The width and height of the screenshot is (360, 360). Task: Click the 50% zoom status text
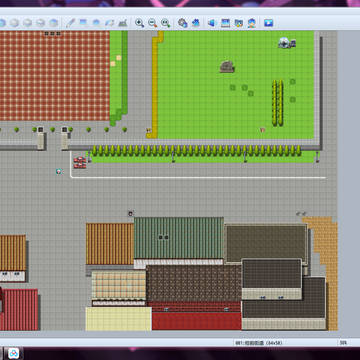pos(343,342)
